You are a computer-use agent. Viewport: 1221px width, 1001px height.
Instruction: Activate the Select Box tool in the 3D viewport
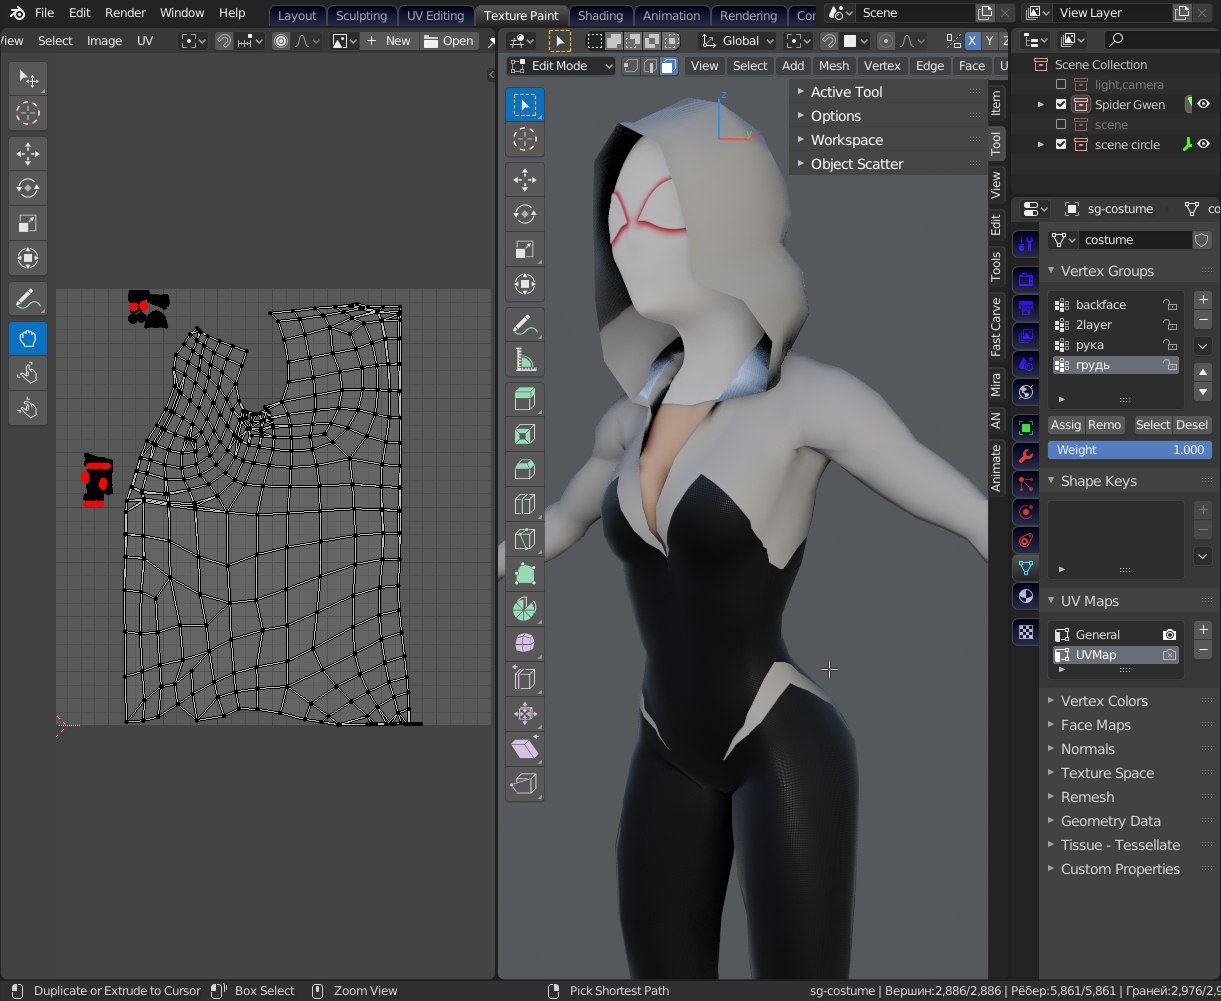pos(525,104)
